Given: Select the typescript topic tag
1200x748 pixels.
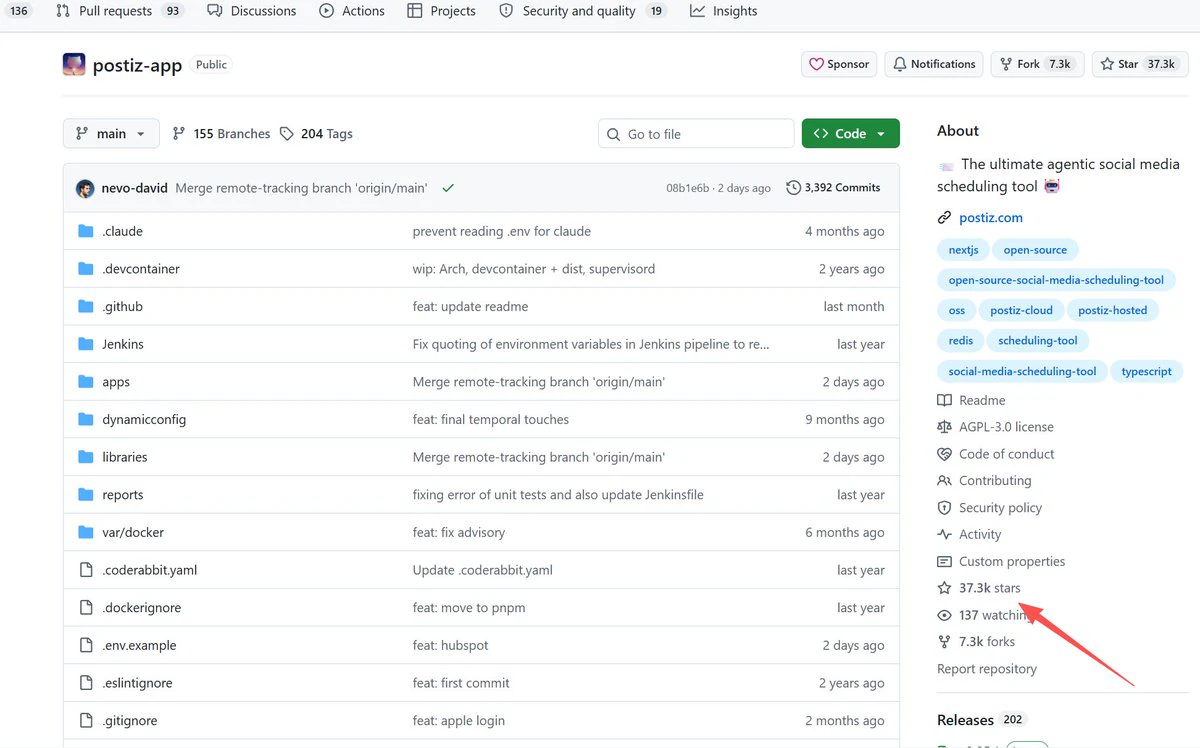Looking at the screenshot, I should (x=1146, y=371).
